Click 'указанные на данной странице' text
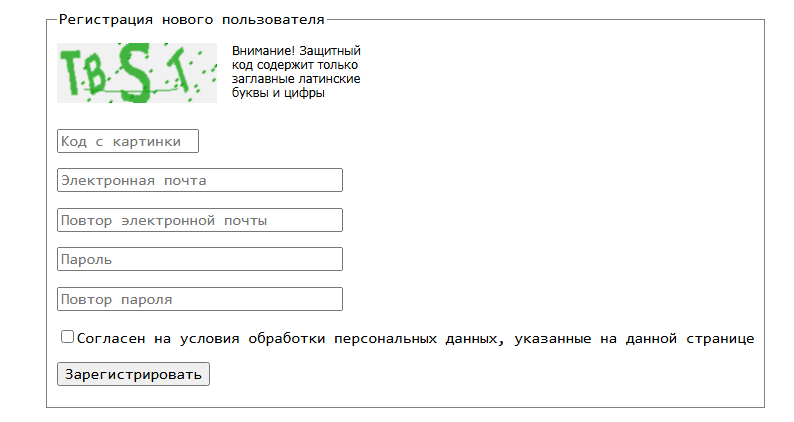 tap(634, 339)
